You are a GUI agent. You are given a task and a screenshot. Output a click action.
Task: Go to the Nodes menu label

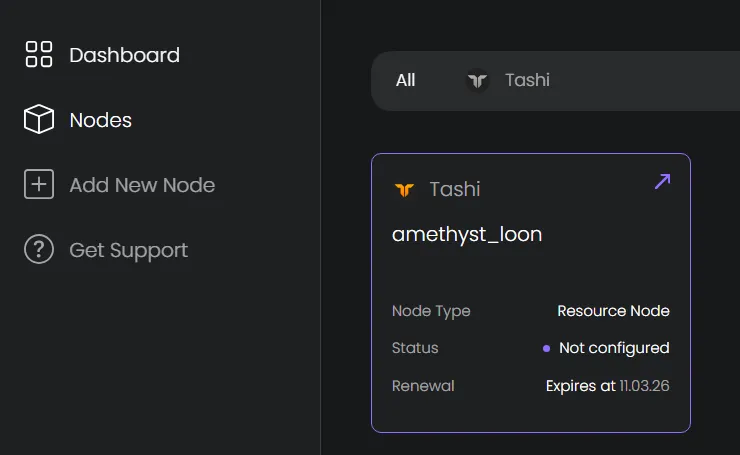point(100,120)
